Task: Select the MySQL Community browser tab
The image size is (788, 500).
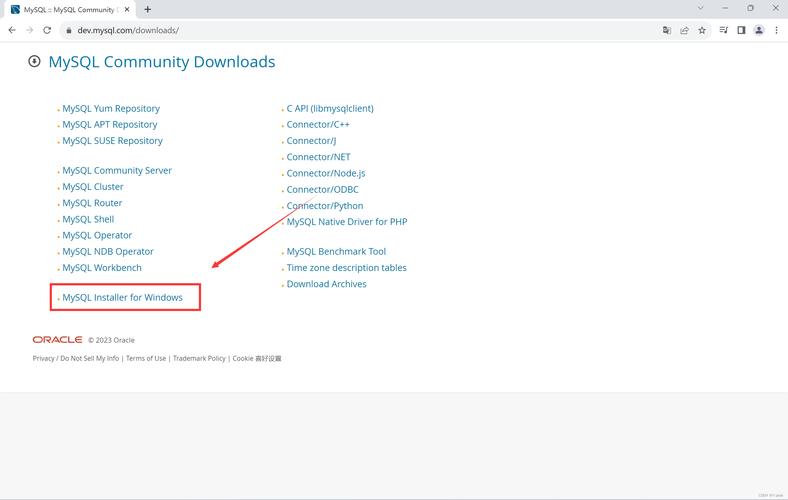Action: (69, 10)
